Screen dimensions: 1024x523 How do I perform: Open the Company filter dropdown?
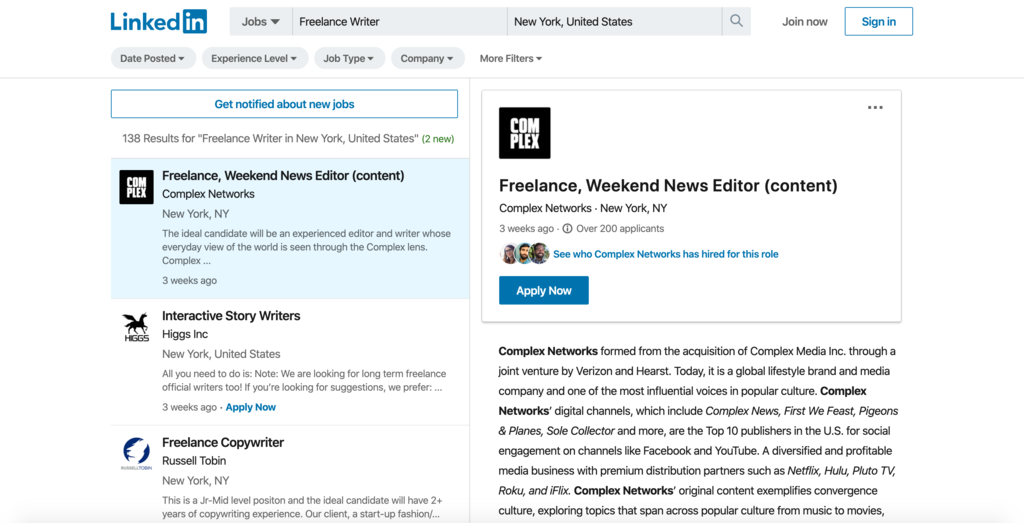427,59
